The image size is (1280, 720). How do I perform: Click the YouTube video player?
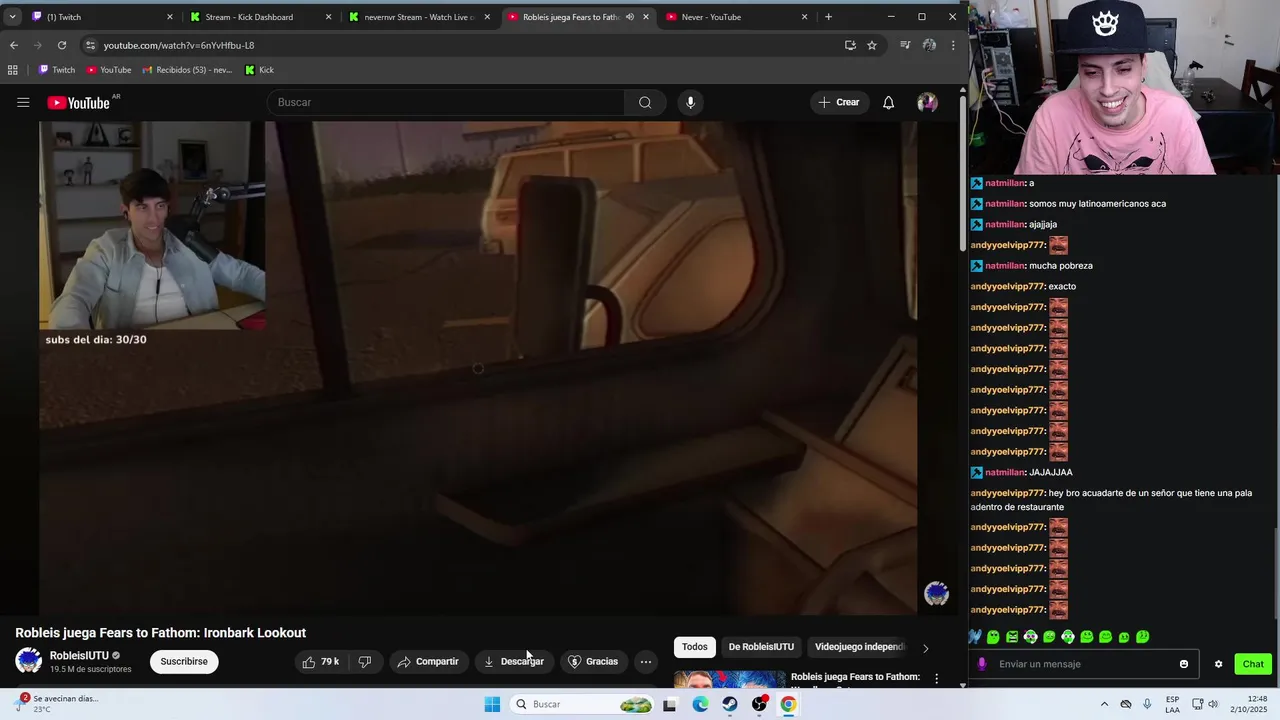click(478, 368)
